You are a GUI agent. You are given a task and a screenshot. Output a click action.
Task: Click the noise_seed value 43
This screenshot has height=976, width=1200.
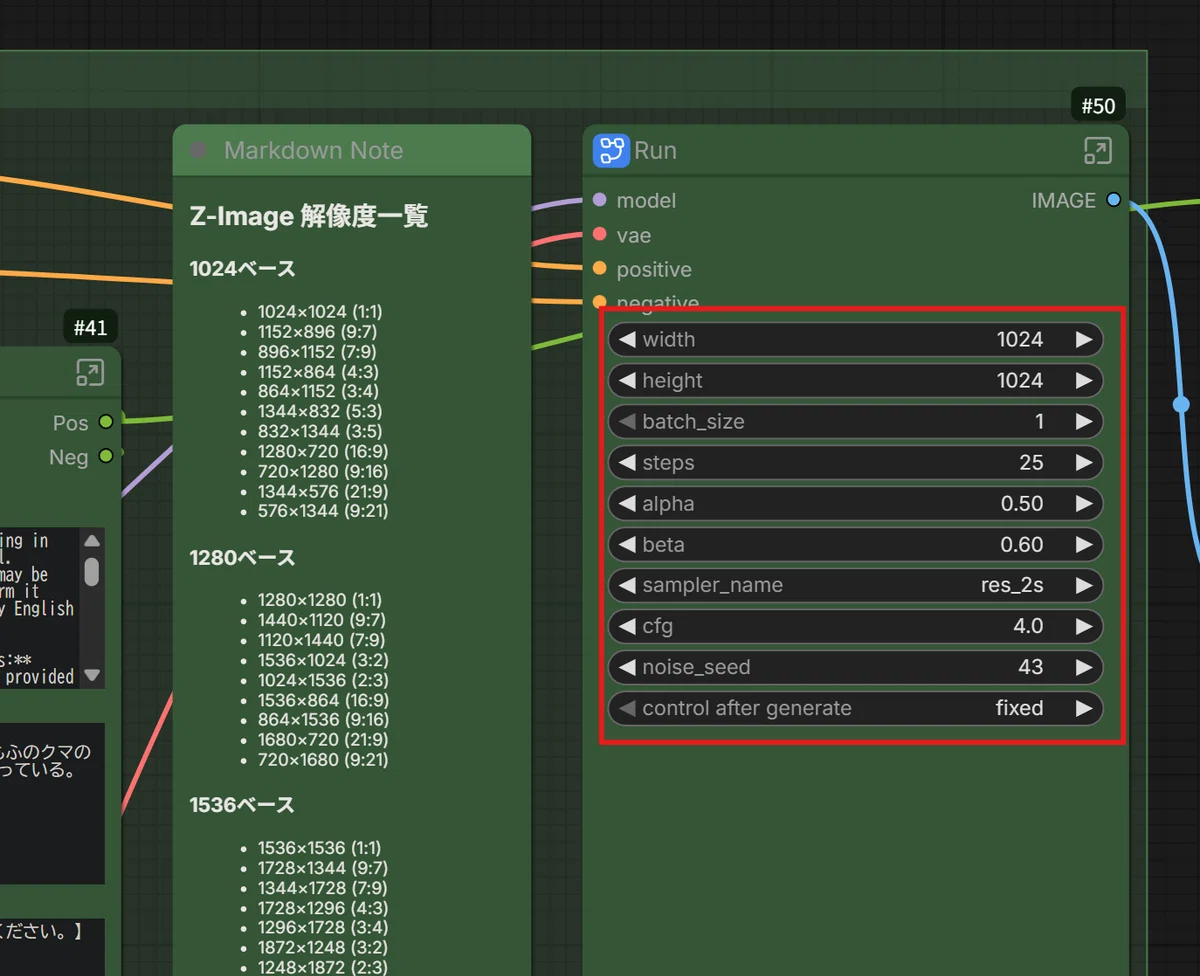click(1031, 667)
